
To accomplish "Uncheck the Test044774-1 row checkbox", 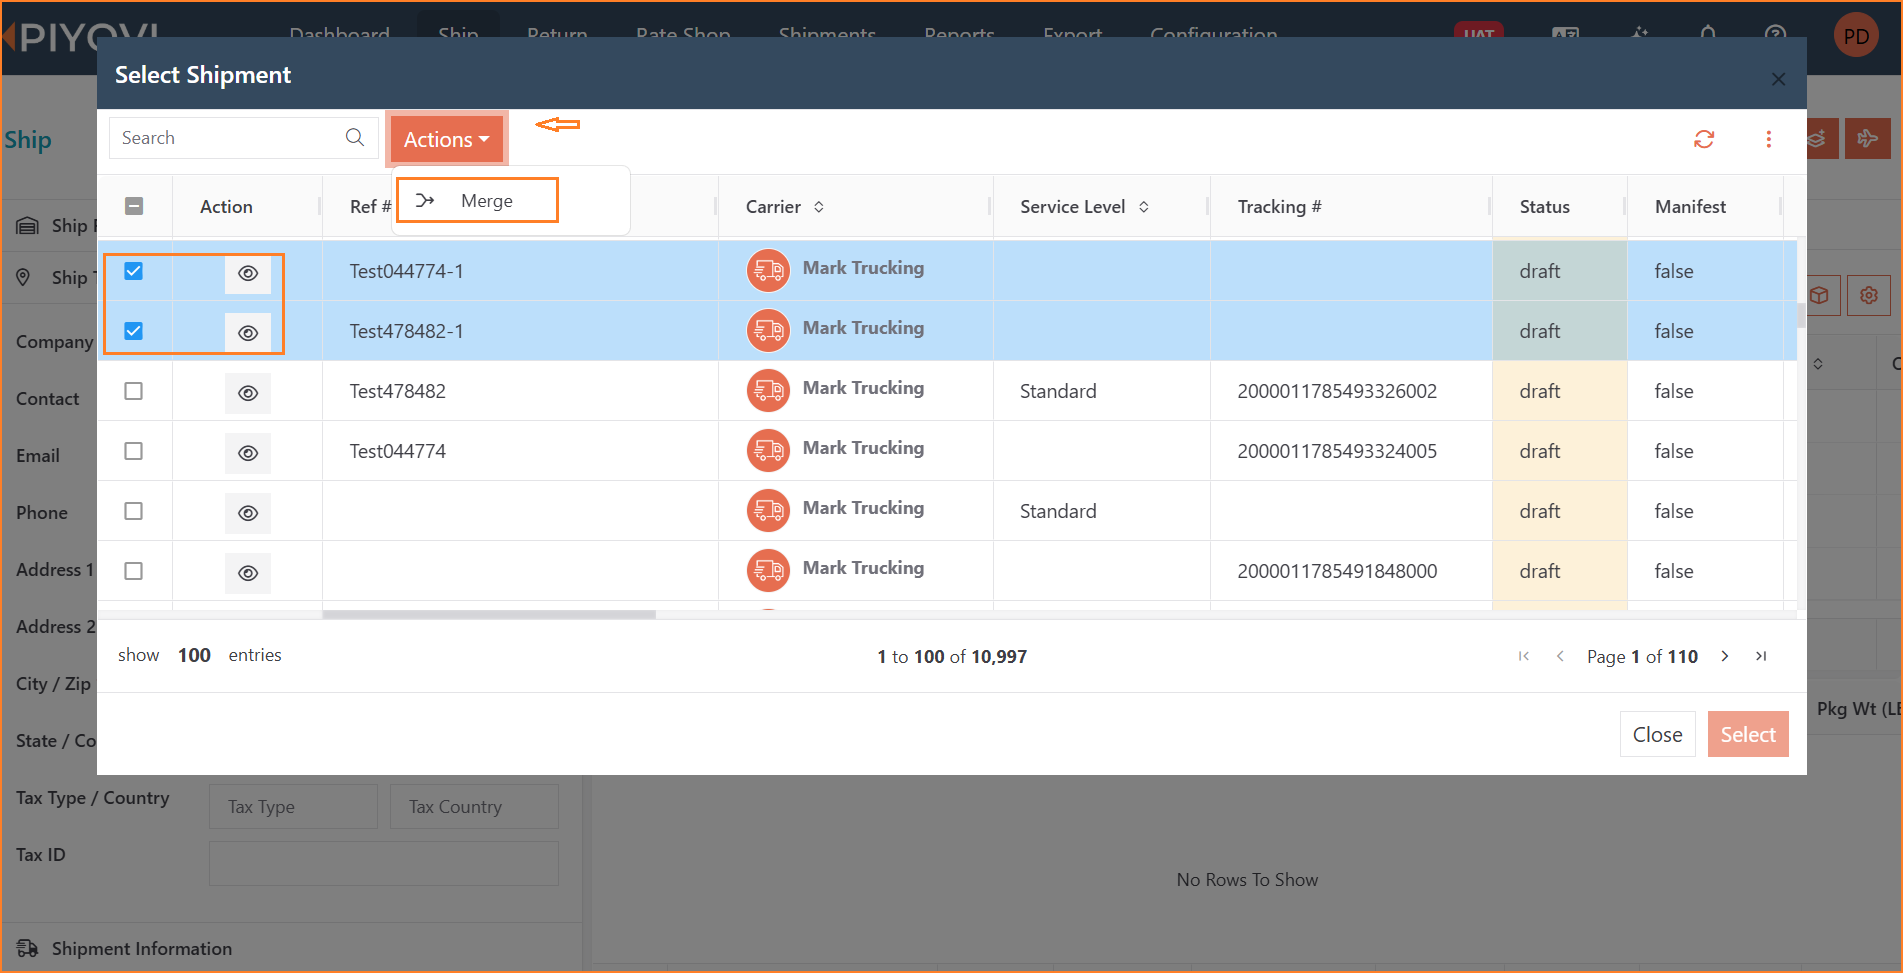I will (x=133, y=271).
